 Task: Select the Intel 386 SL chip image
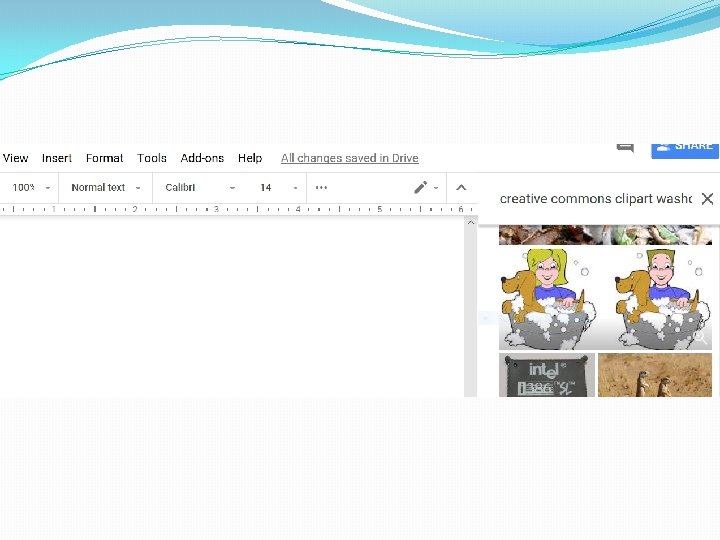[x=547, y=375]
